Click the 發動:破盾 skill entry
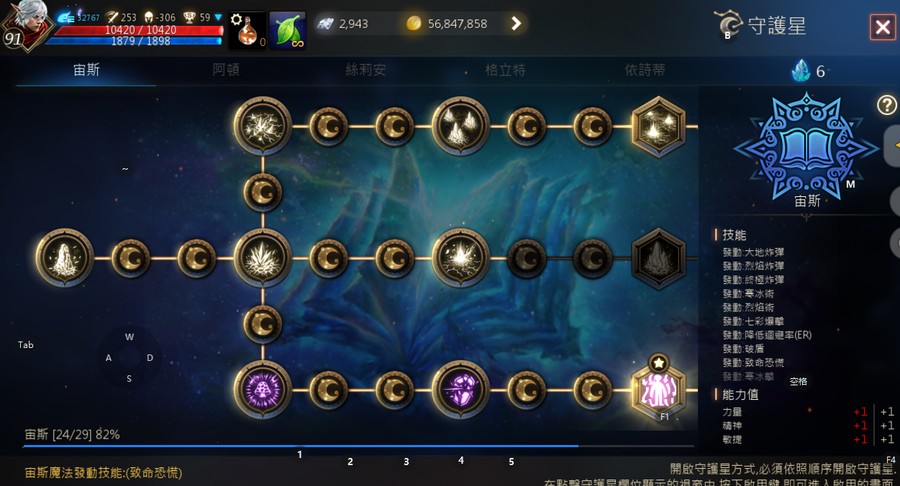The image size is (900, 486). click(x=743, y=349)
